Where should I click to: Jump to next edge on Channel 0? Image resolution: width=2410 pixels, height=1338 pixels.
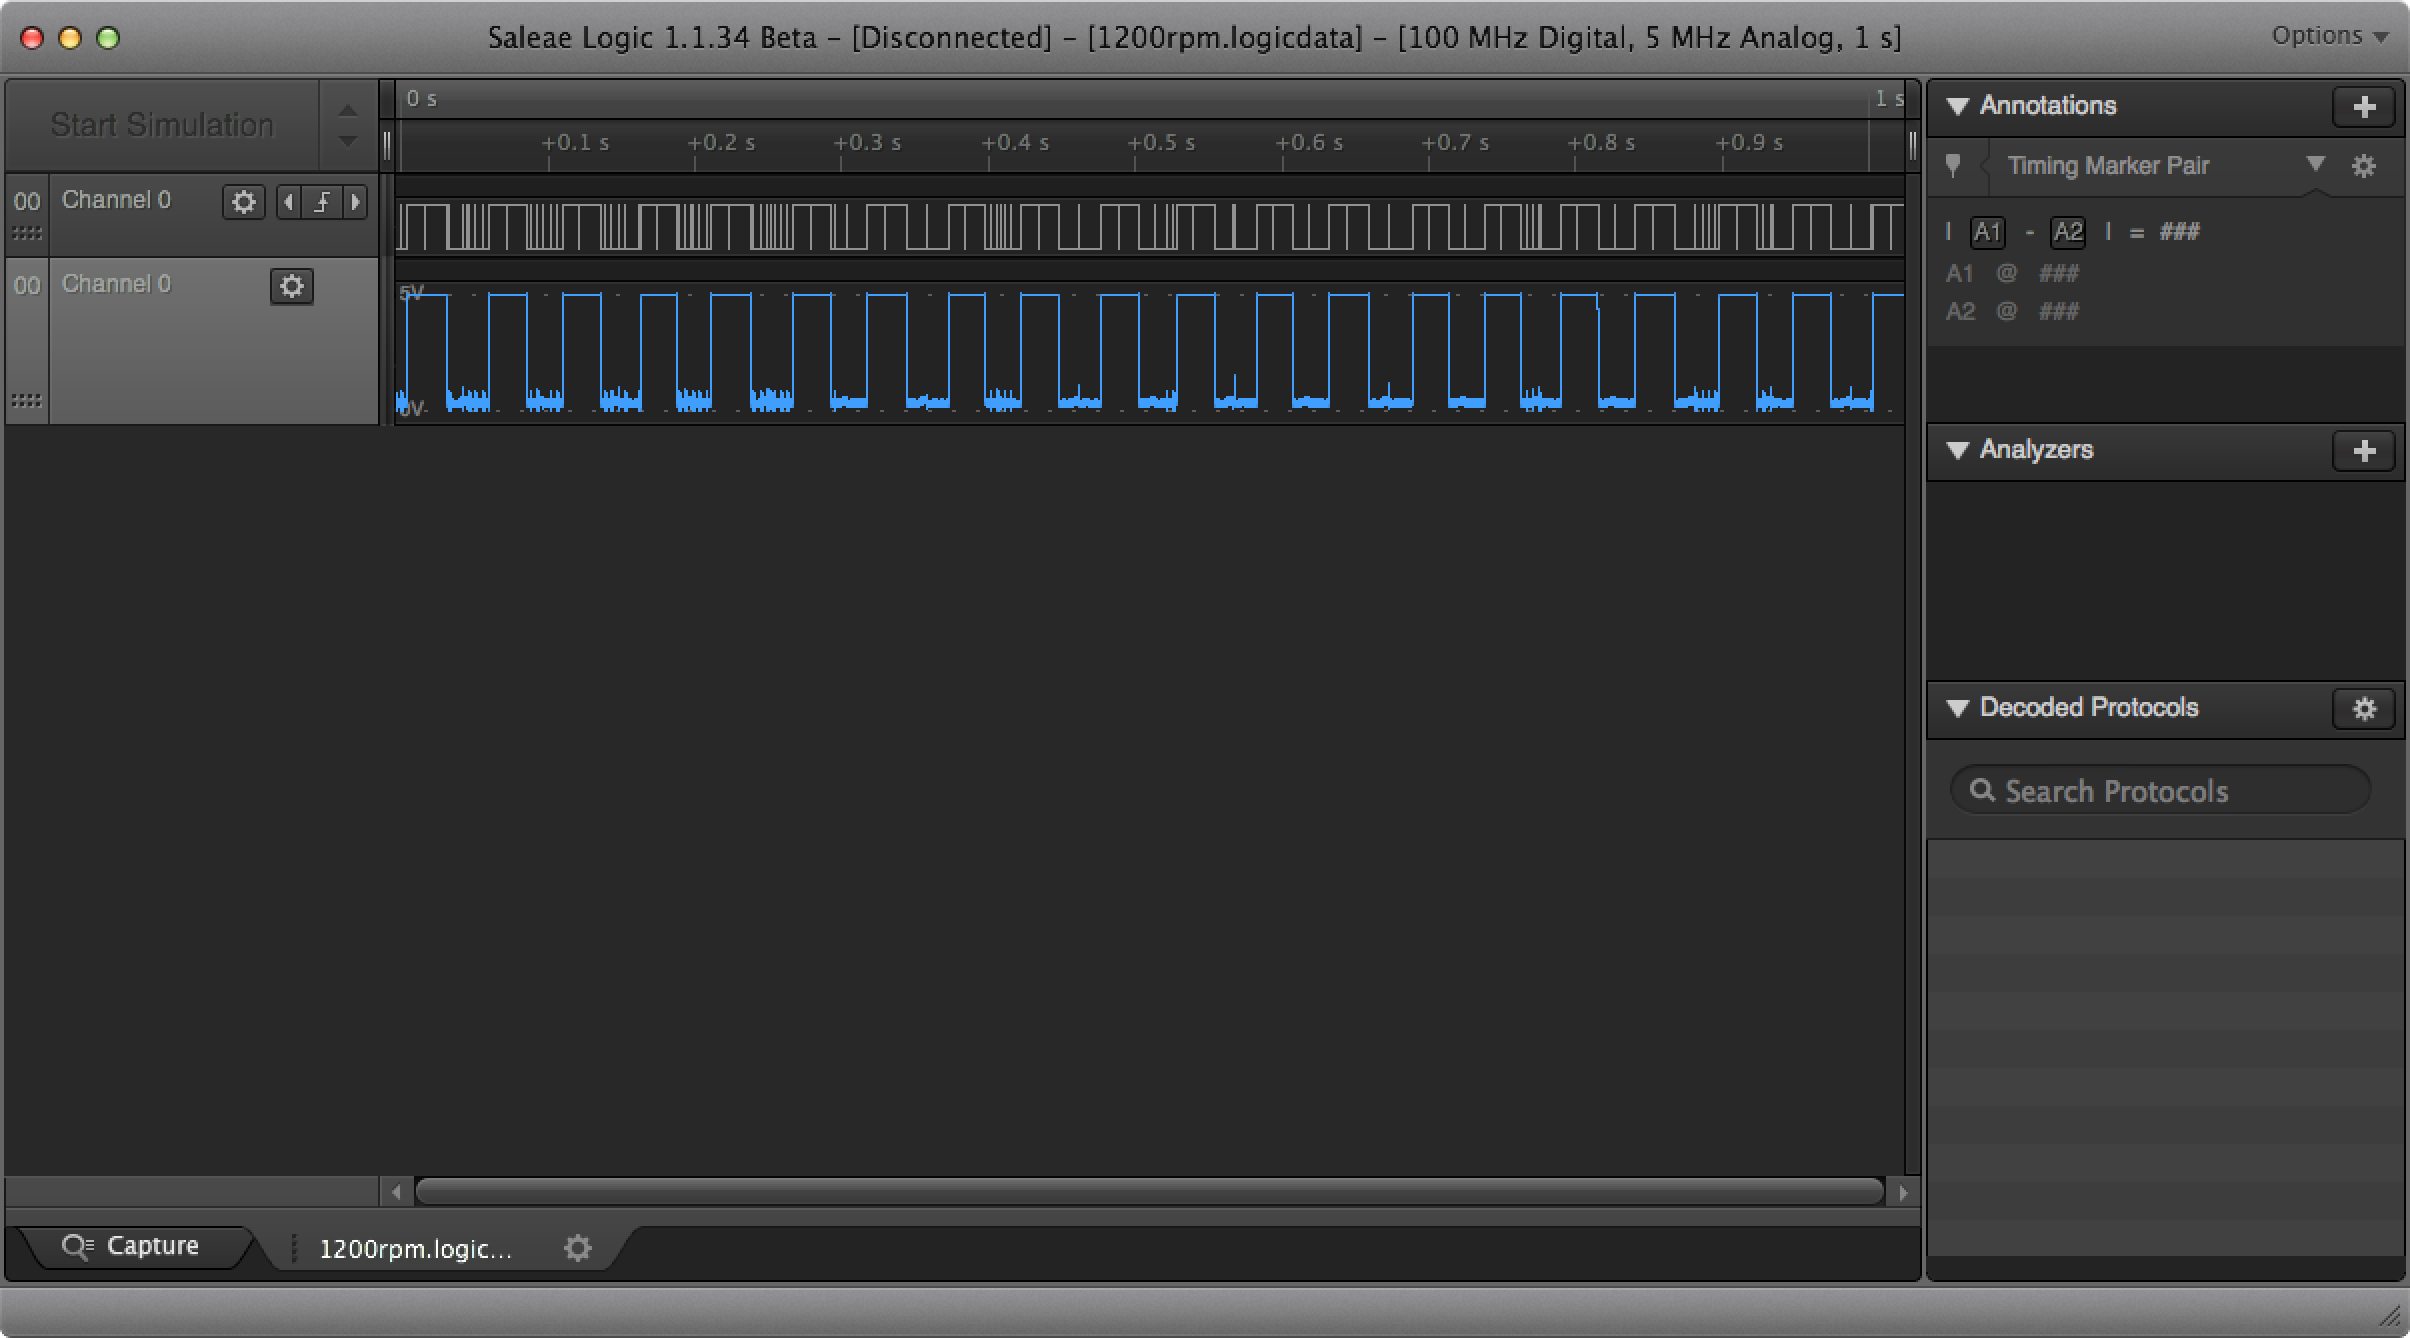pos(355,202)
